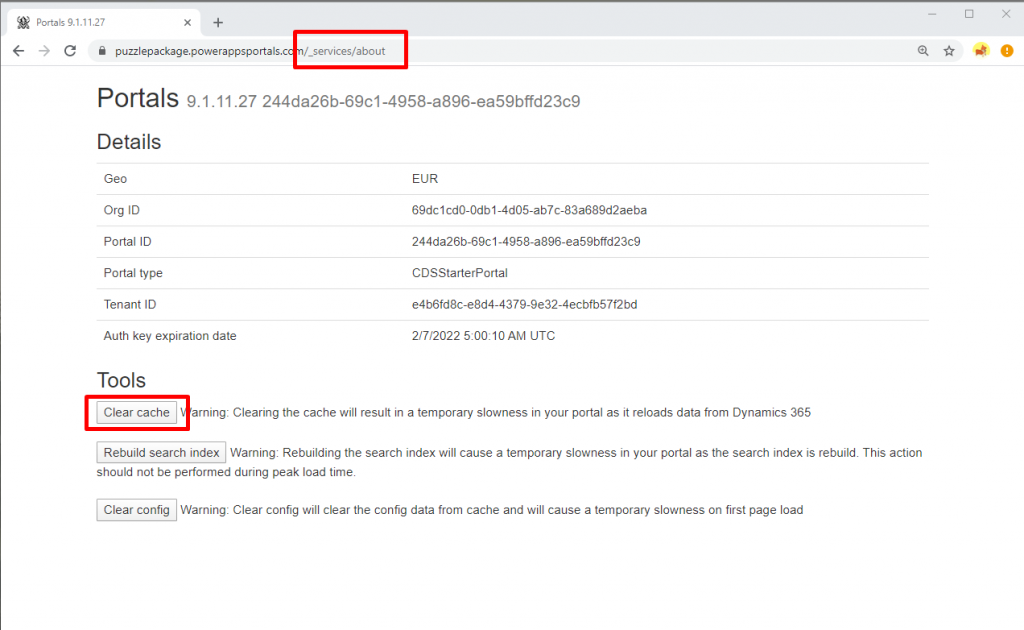Open the orange browser alert icon
The image size is (1024, 630).
coord(1007,51)
